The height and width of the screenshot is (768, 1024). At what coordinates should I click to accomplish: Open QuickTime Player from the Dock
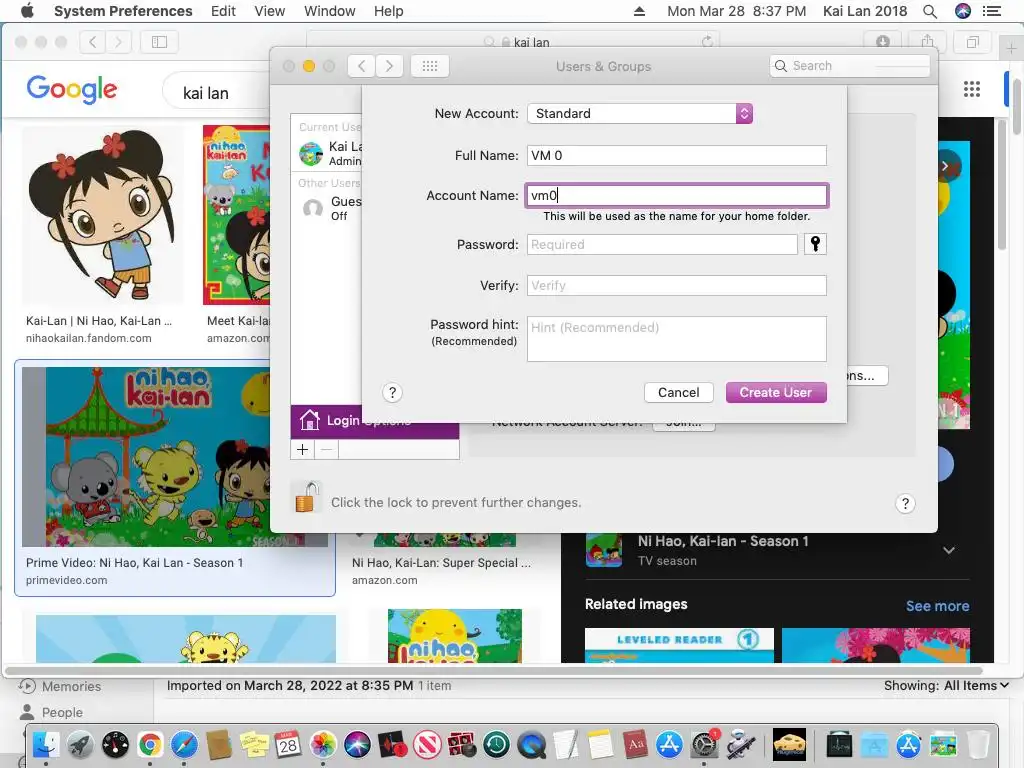pyautogui.click(x=531, y=744)
